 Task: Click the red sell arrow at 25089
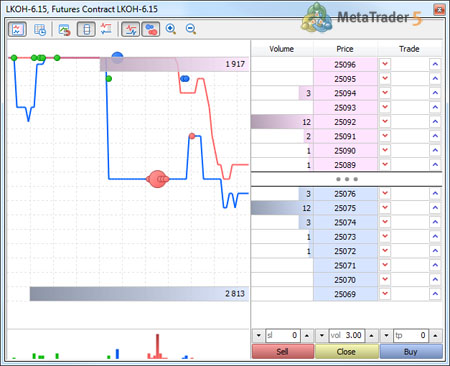(x=385, y=164)
